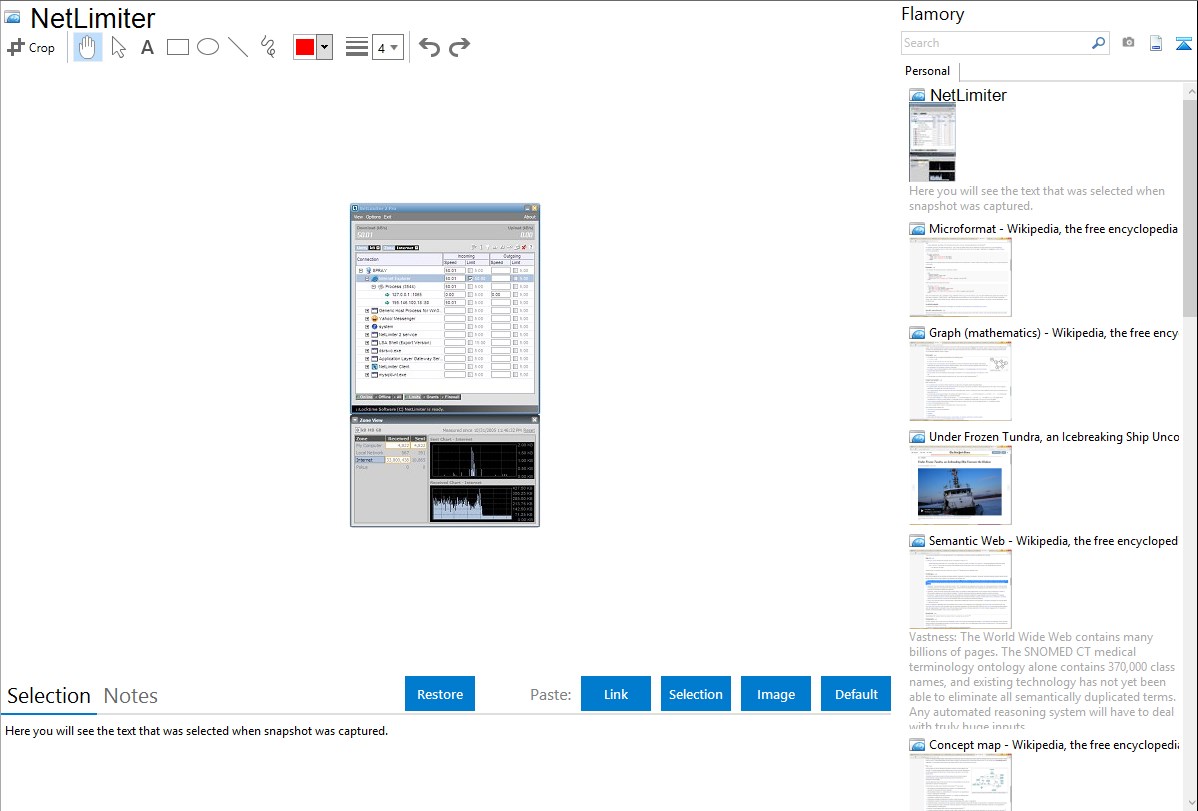Viewport: 1198px width, 811px height.
Task: Click the NetLimiter title in sidebar list
Action: 968,96
